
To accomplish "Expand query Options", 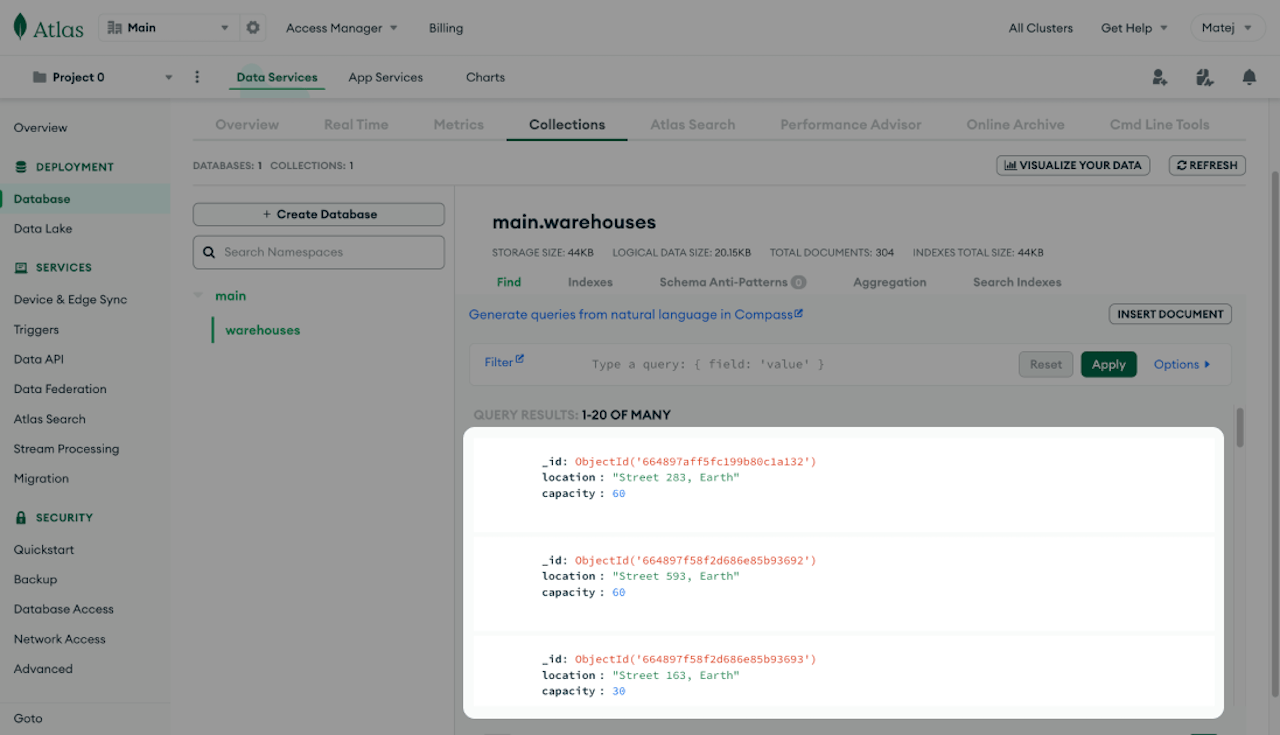I will click(1181, 364).
